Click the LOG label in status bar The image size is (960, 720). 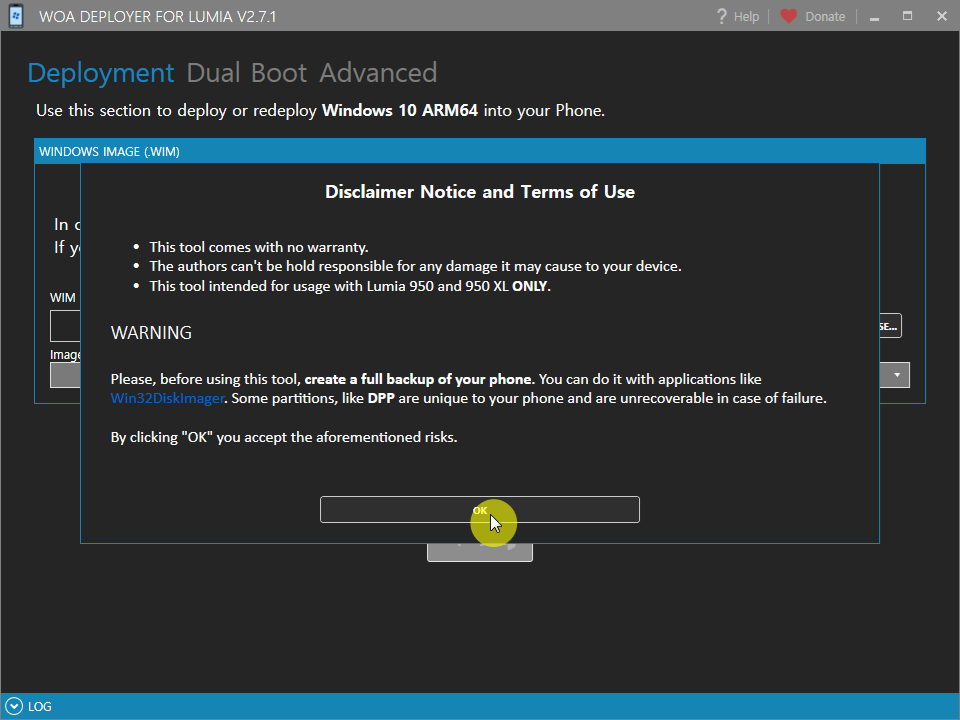(x=40, y=707)
